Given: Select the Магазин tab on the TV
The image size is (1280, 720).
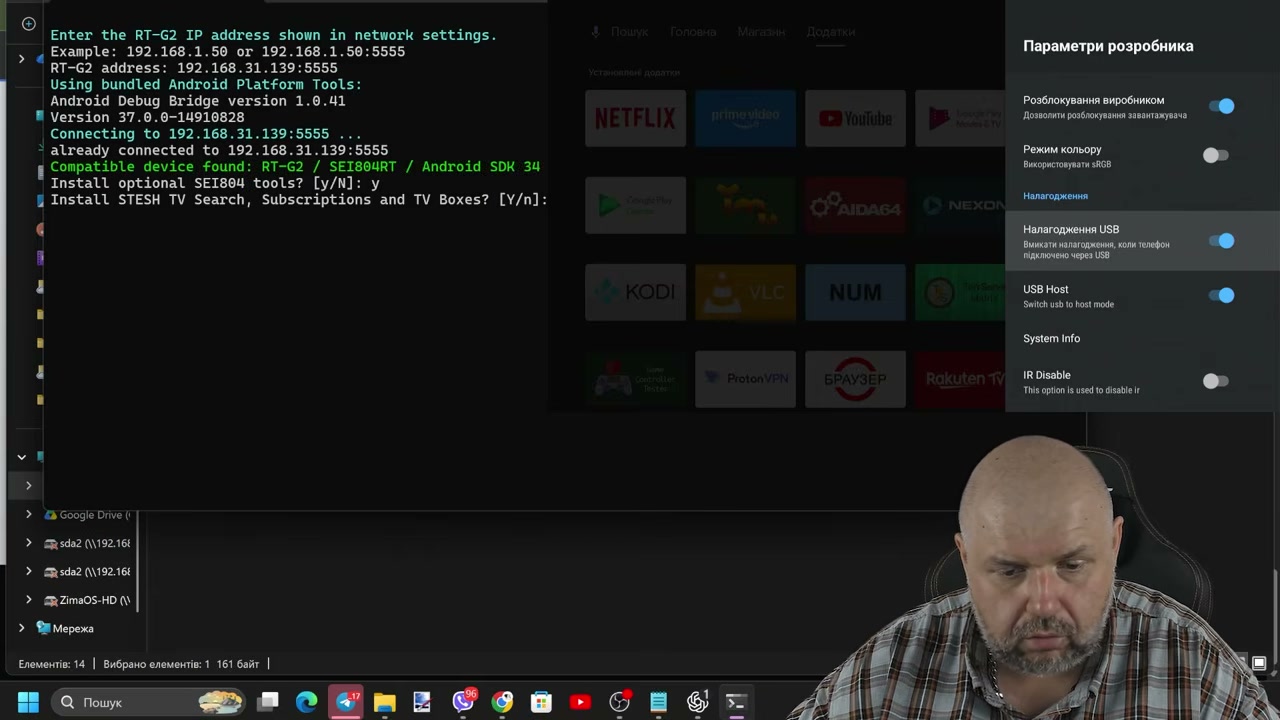Looking at the screenshot, I should pos(761,32).
